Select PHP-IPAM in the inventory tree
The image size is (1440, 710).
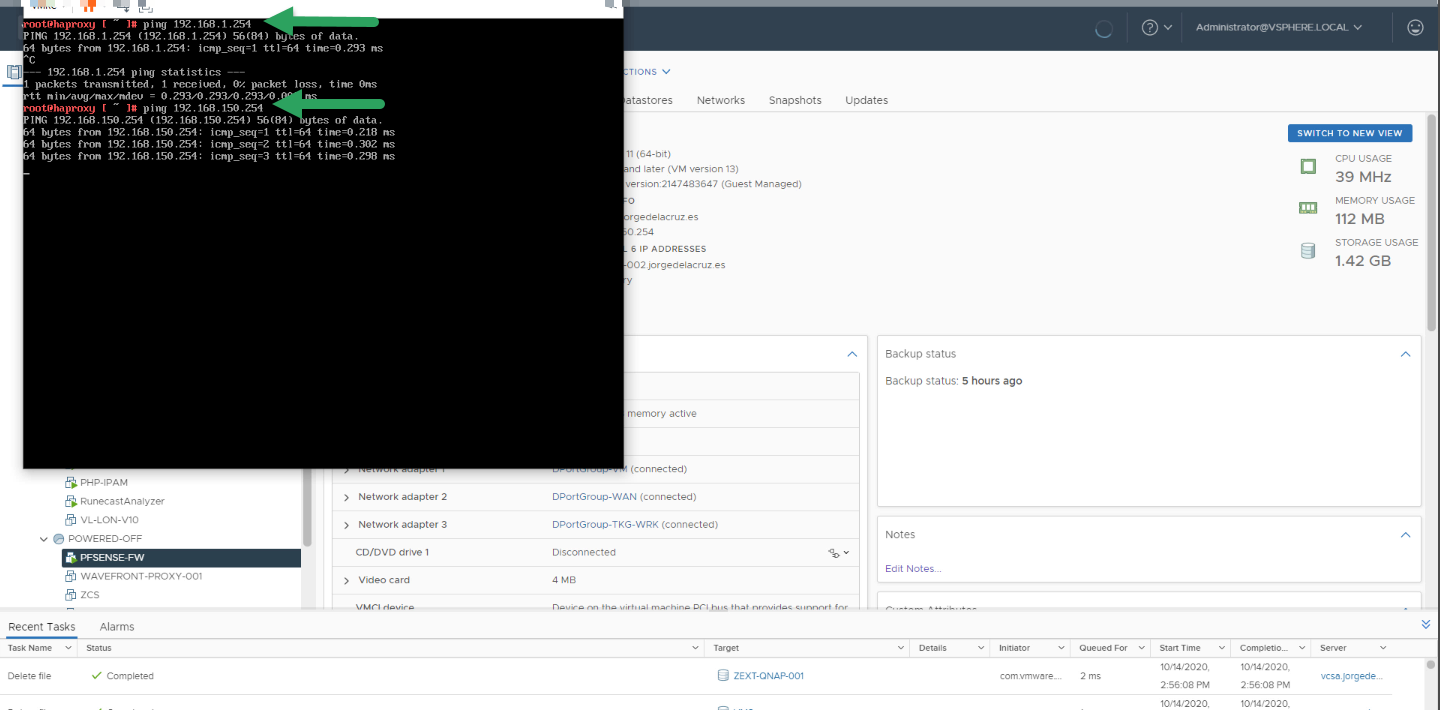(x=104, y=482)
